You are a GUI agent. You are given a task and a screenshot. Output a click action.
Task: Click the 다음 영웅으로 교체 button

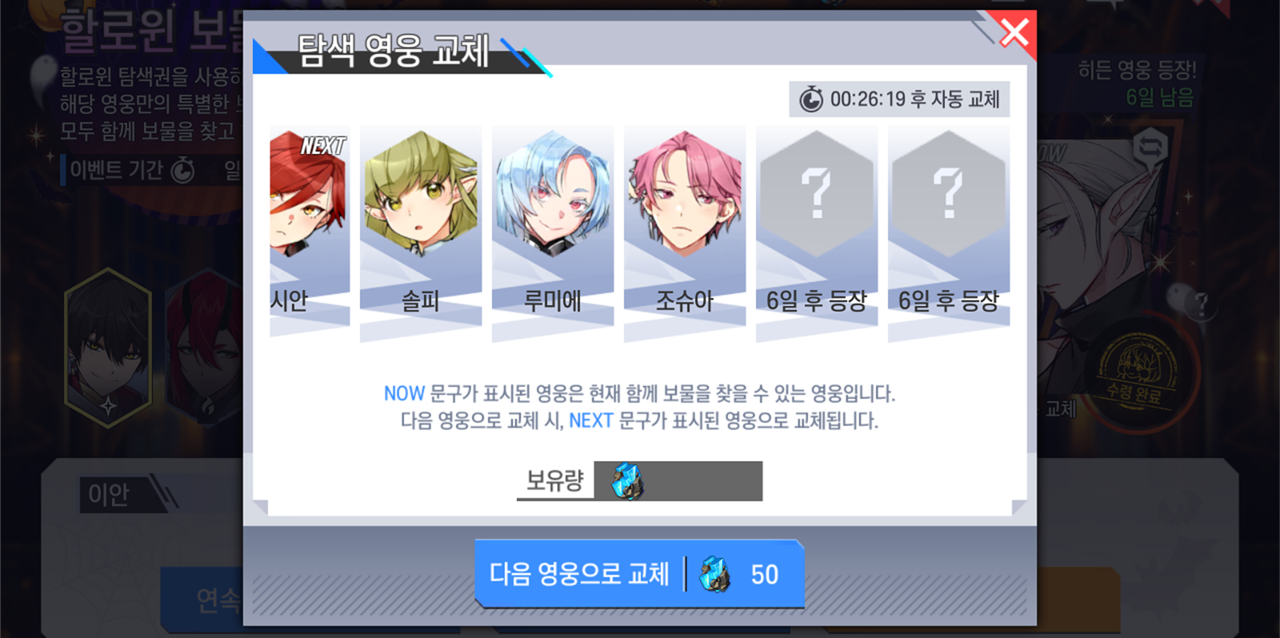639,574
